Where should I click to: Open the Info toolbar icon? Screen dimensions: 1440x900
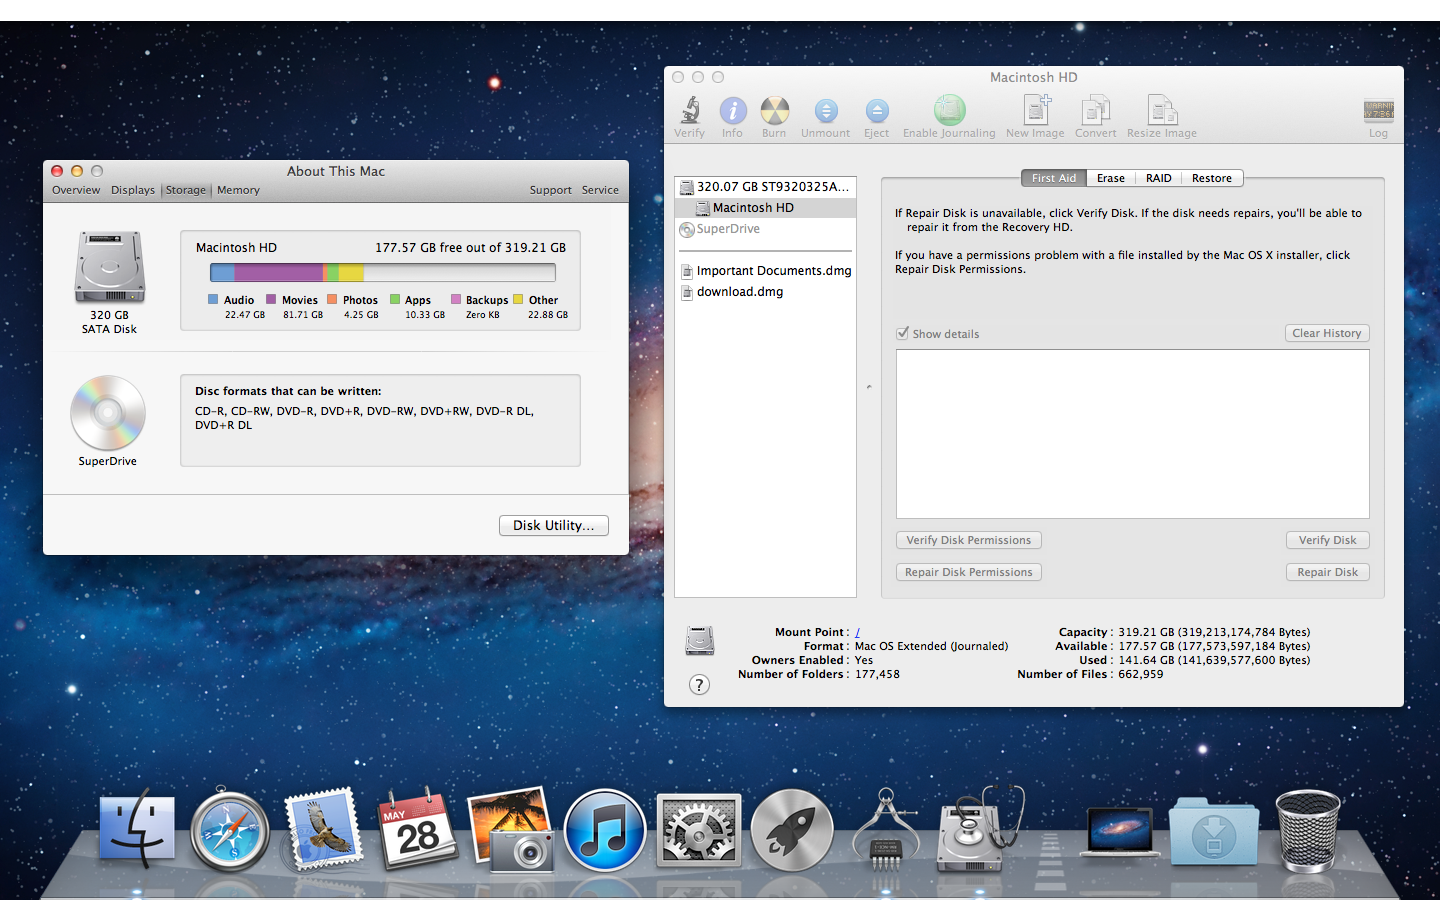coord(733,111)
